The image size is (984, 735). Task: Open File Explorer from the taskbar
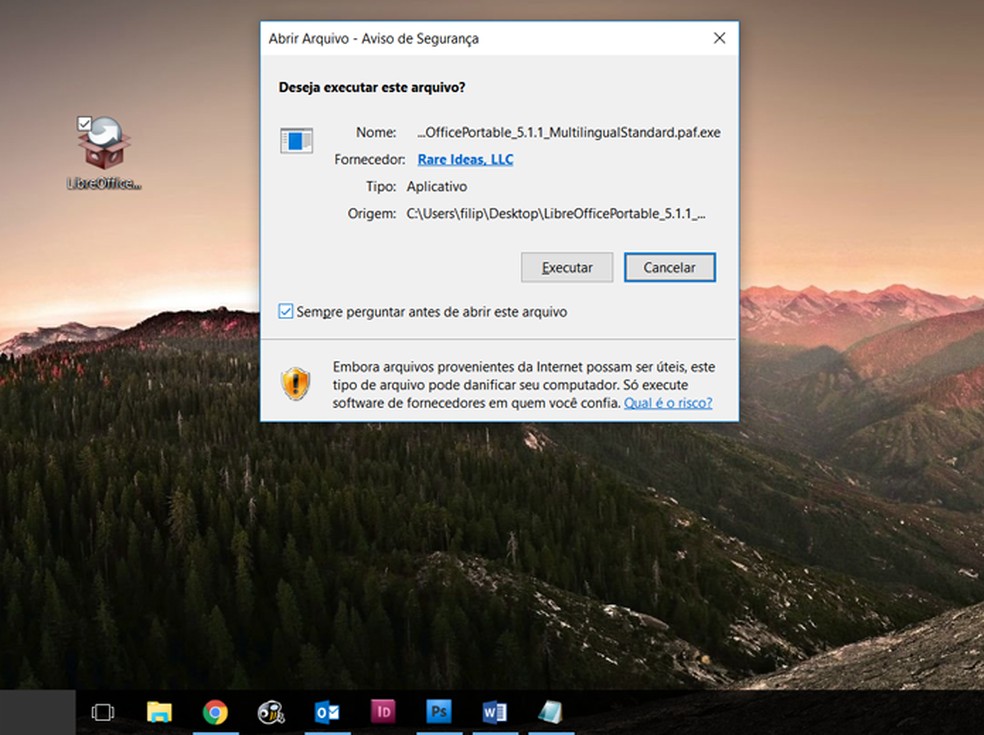coord(159,712)
